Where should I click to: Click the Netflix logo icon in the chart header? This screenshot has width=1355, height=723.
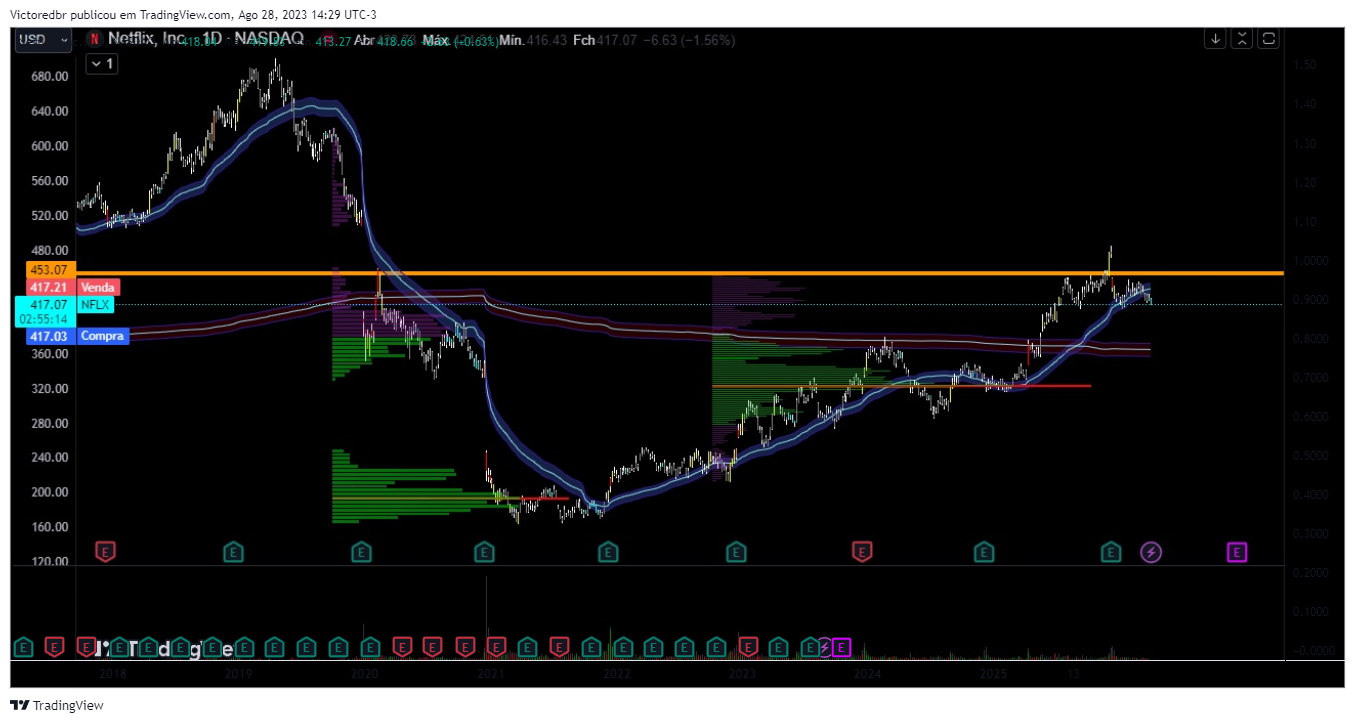pyautogui.click(x=93, y=40)
